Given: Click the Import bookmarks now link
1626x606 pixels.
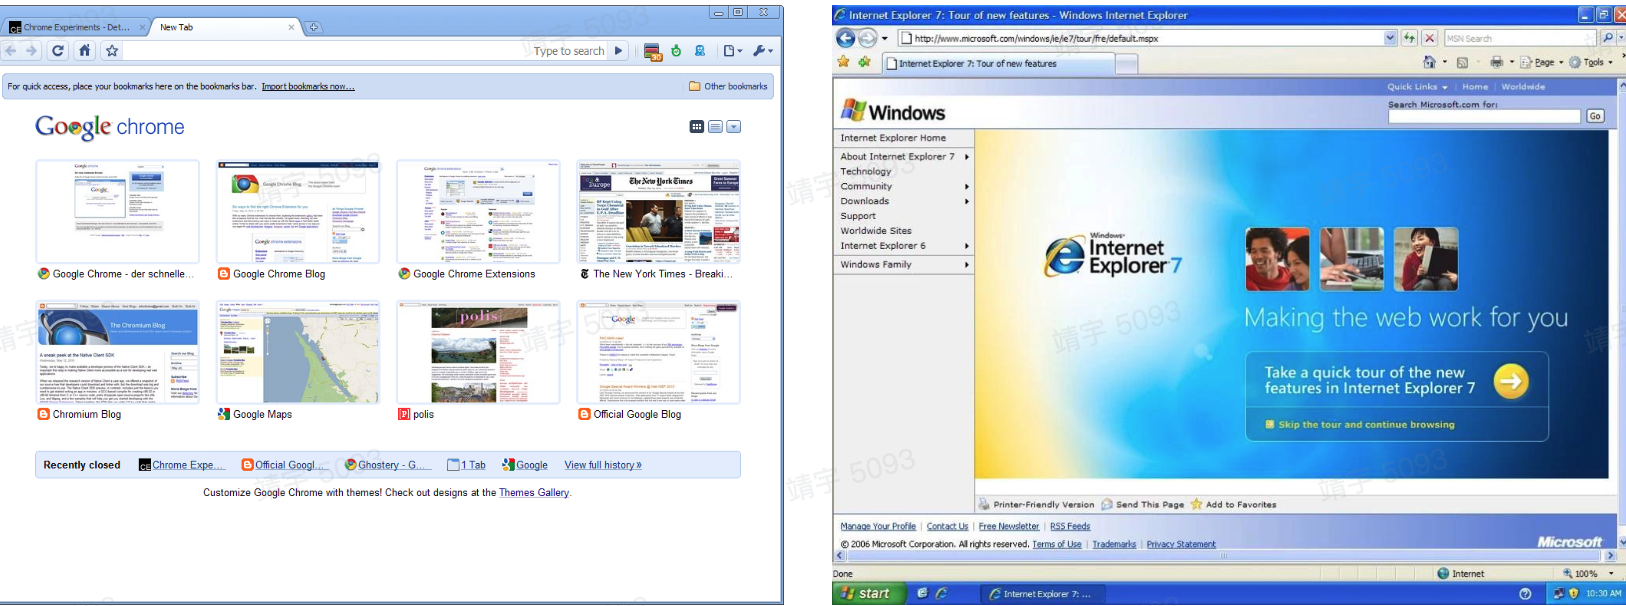Looking at the screenshot, I should [308, 87].
